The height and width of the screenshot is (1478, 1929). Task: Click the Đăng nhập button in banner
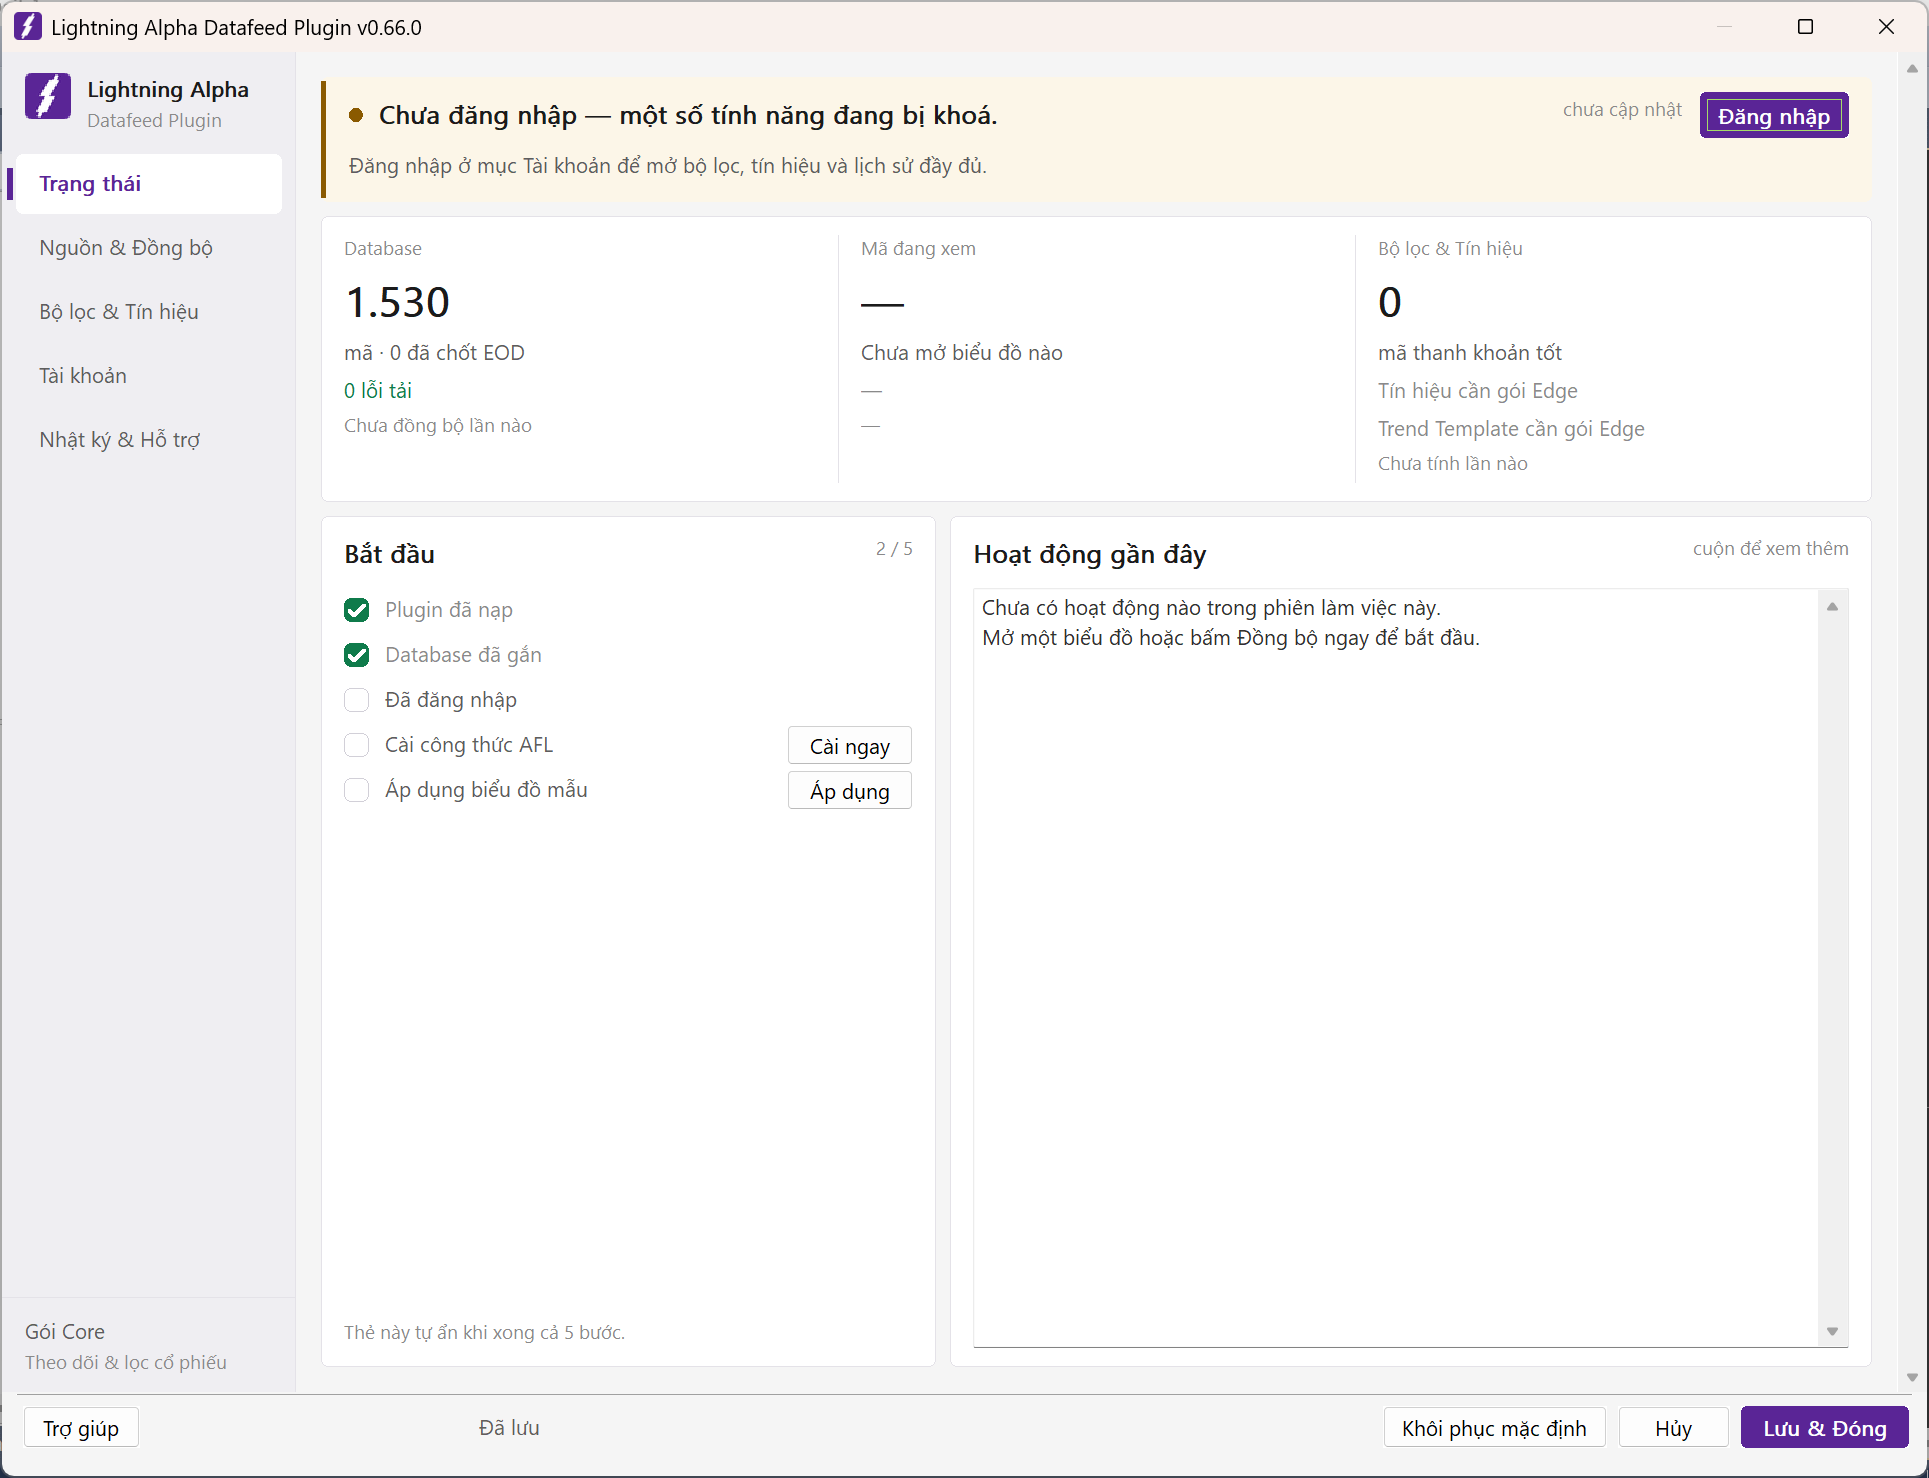[1774, 116]
